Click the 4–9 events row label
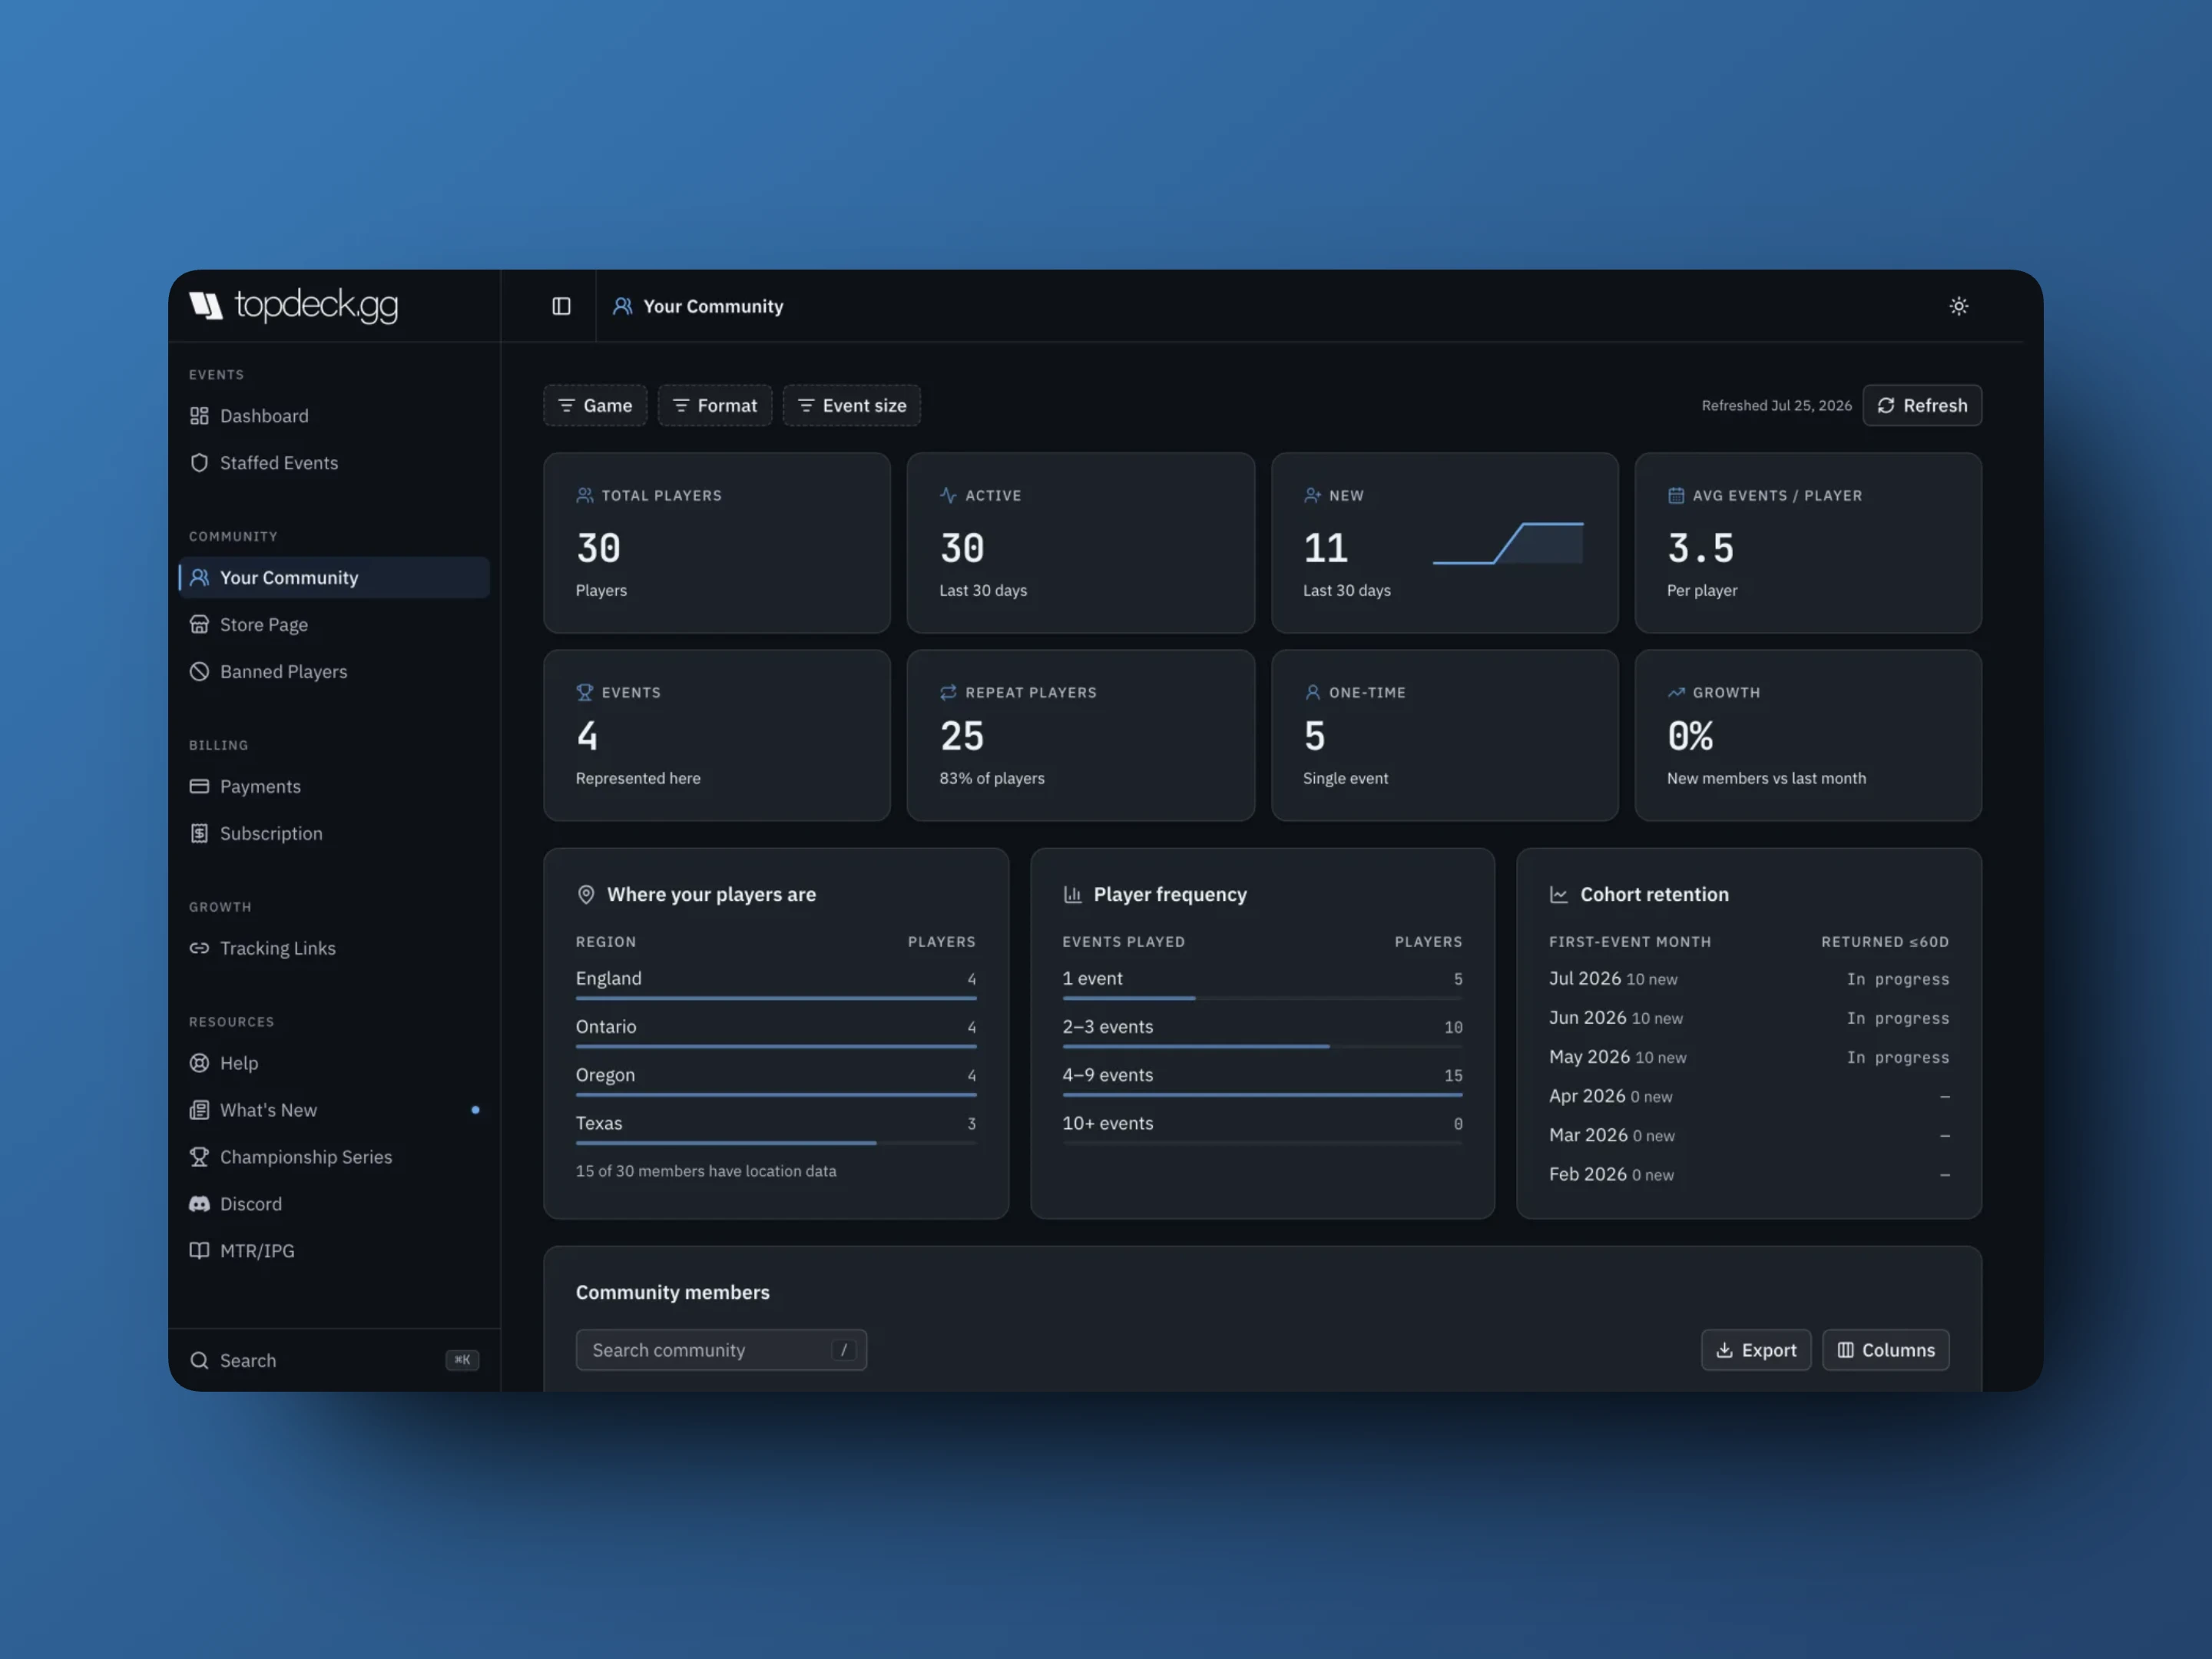Screen dimensions: 2212x1659 pos(1107,1075)
